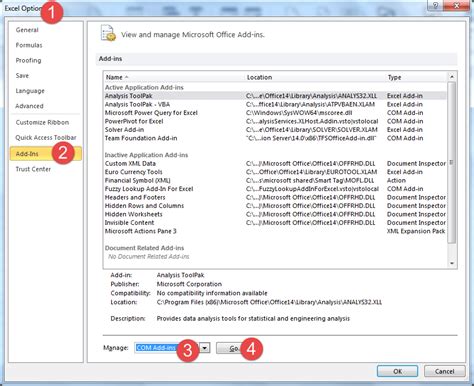This screenshot has height=386, width=474.
Task: Click the list scrollbar up arrow
Action: [452, 77]
